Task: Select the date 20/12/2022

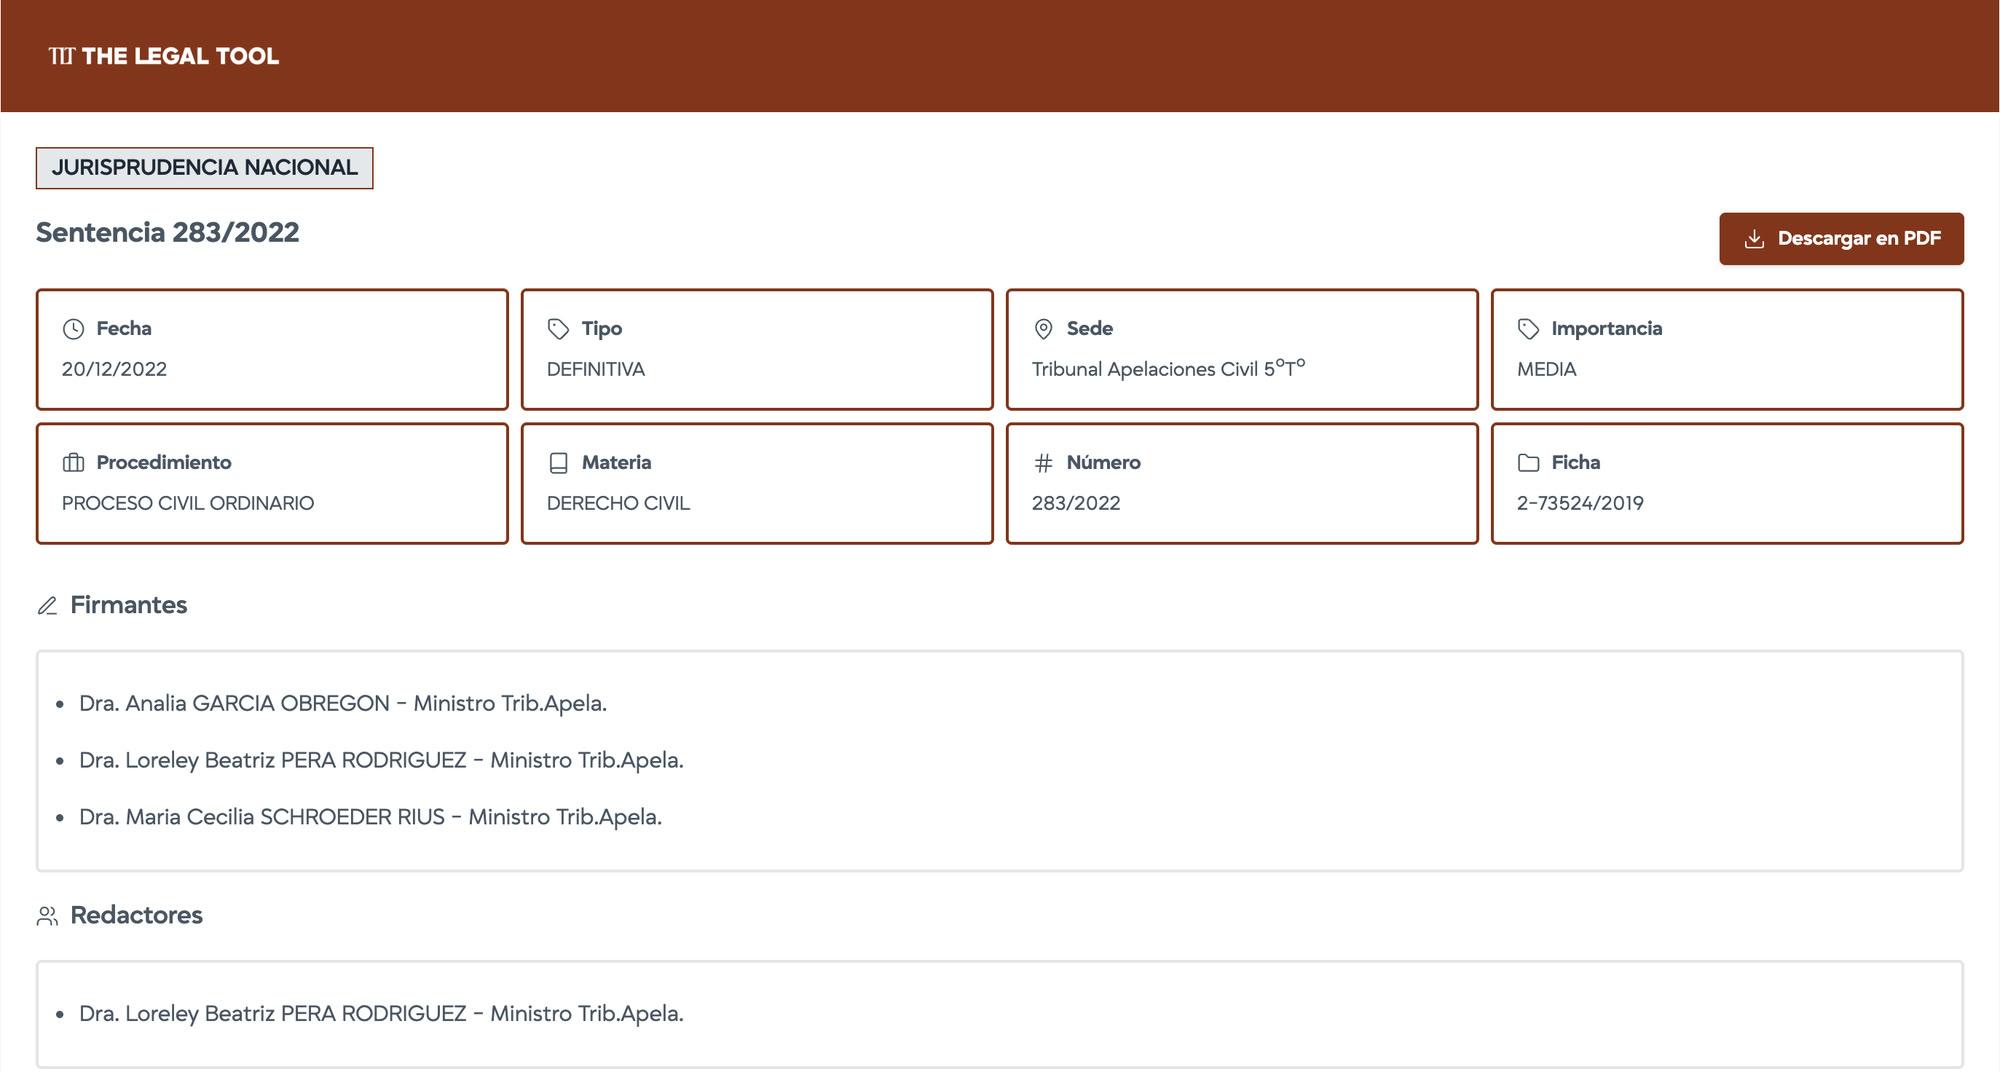Action: tap(114, 369)
